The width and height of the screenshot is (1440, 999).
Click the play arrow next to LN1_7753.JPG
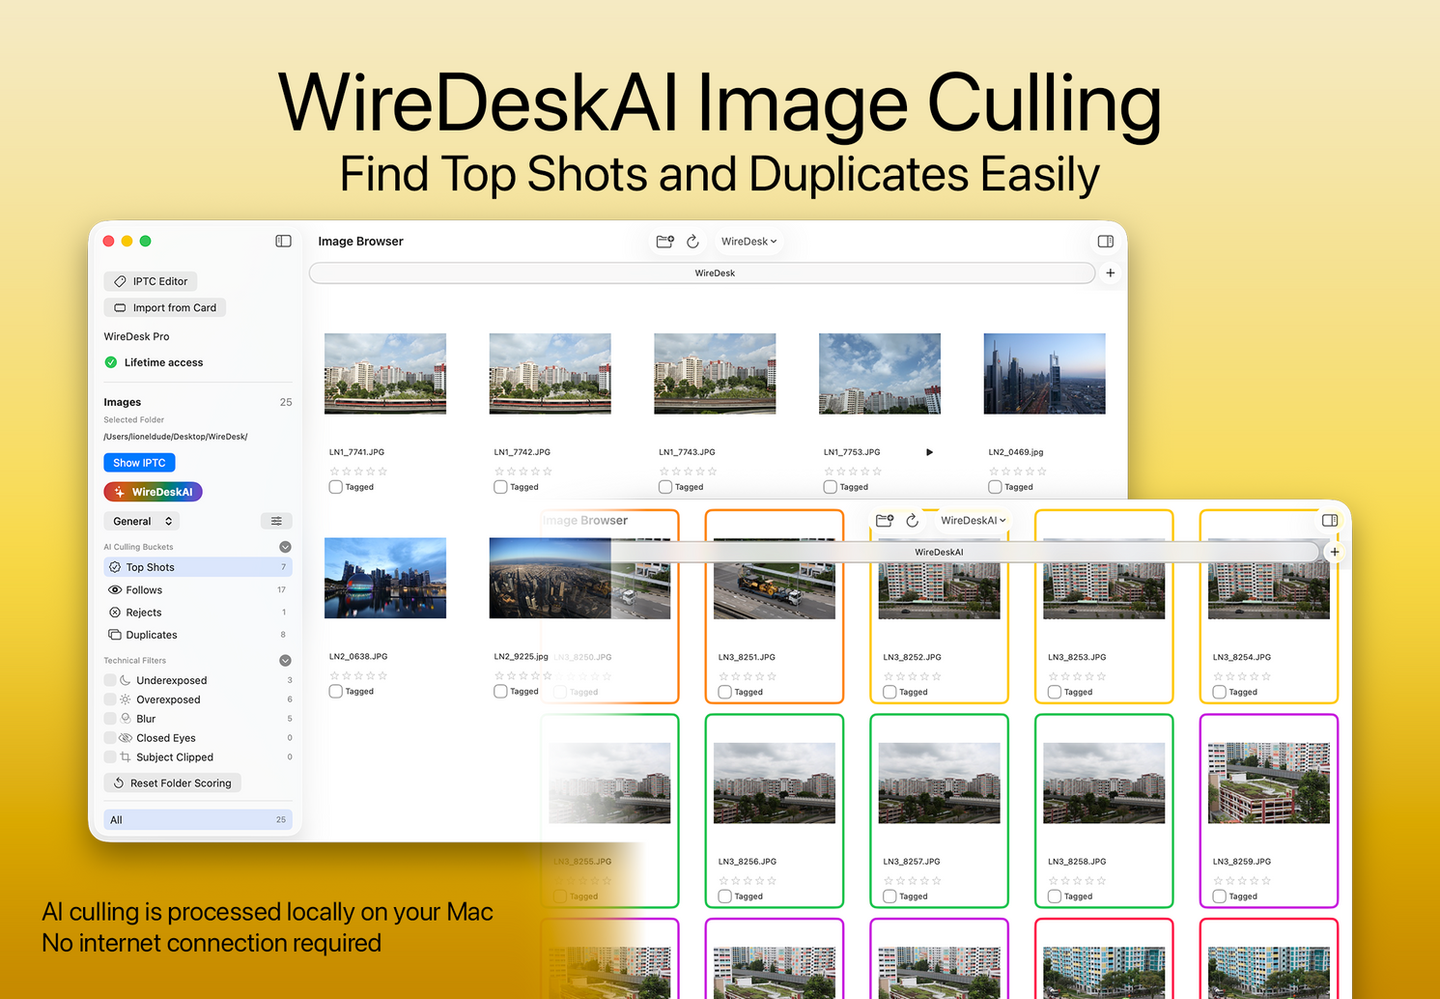pyautogui.click(x=929, y=452)
